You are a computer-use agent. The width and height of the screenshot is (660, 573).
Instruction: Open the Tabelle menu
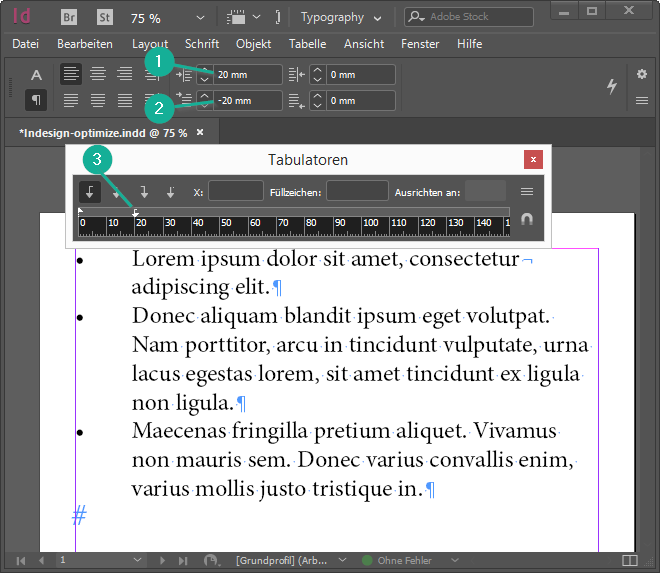tap(307, 44)
